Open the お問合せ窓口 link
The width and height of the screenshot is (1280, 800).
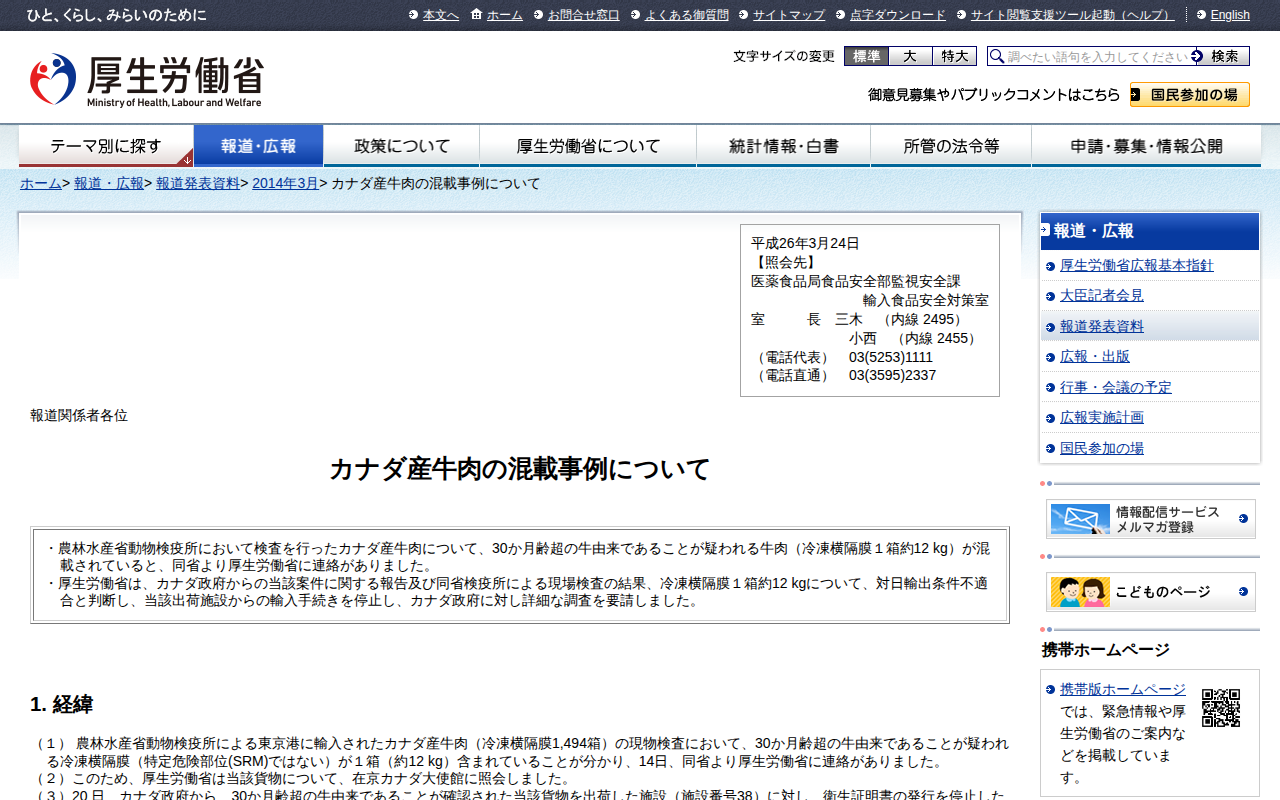(x=584, y=15)
